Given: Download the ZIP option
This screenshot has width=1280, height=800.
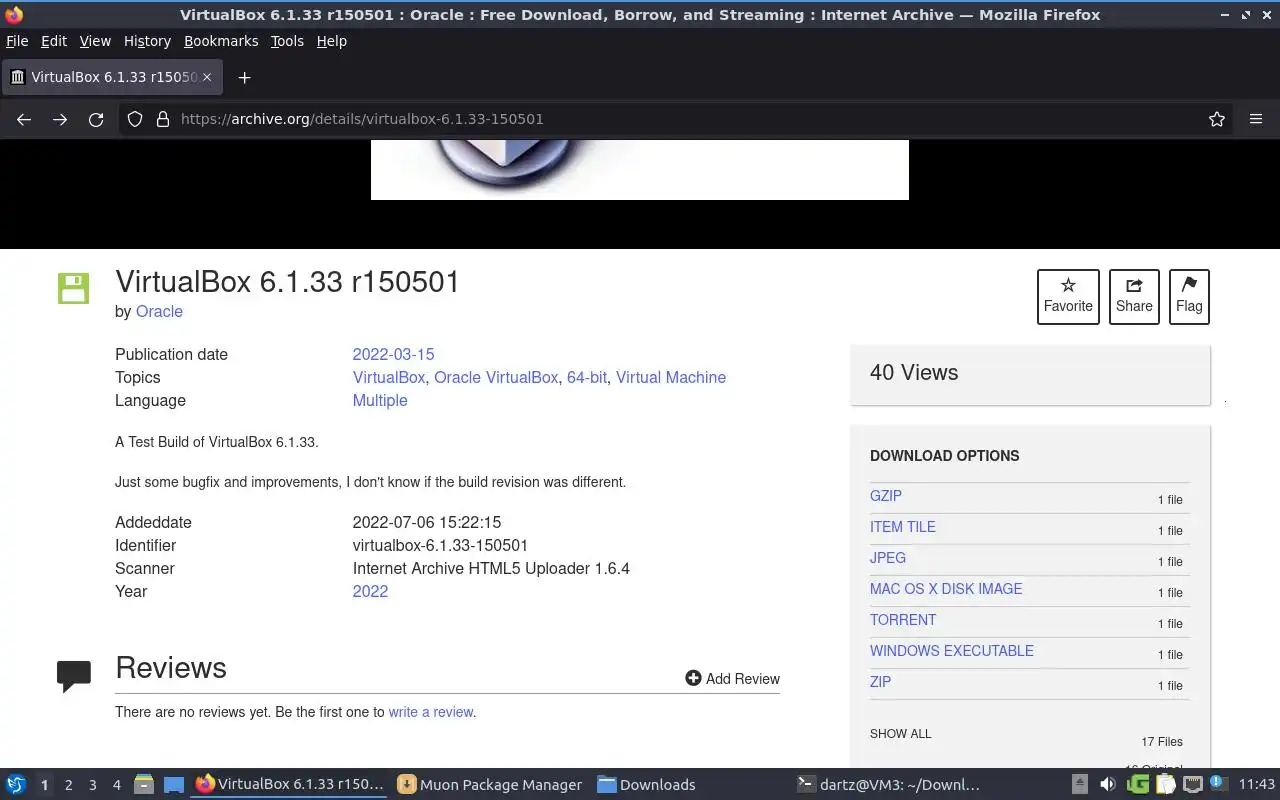Looking at the screenshot, I should (x=880, y=681).
